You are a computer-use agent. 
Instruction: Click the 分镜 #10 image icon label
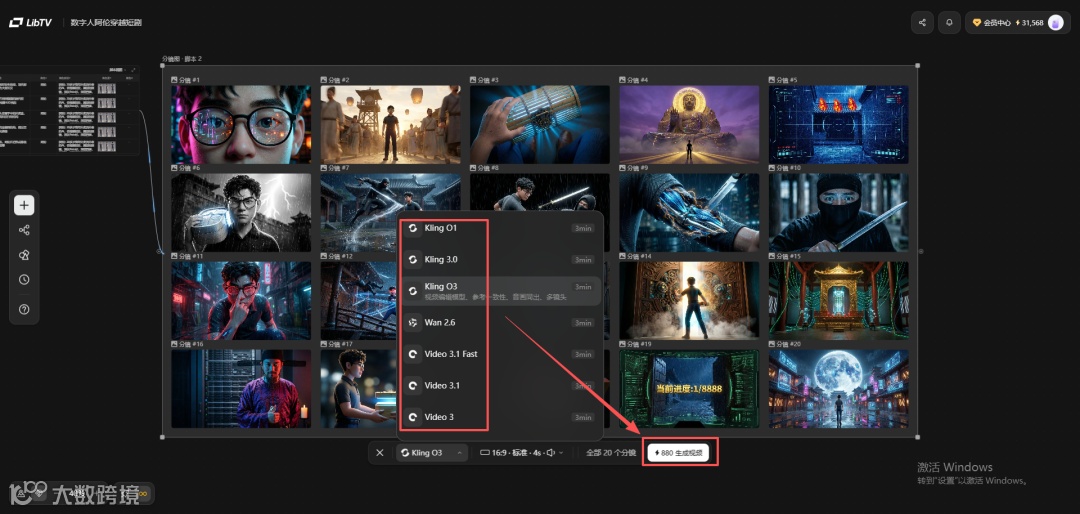pos(786,168)
